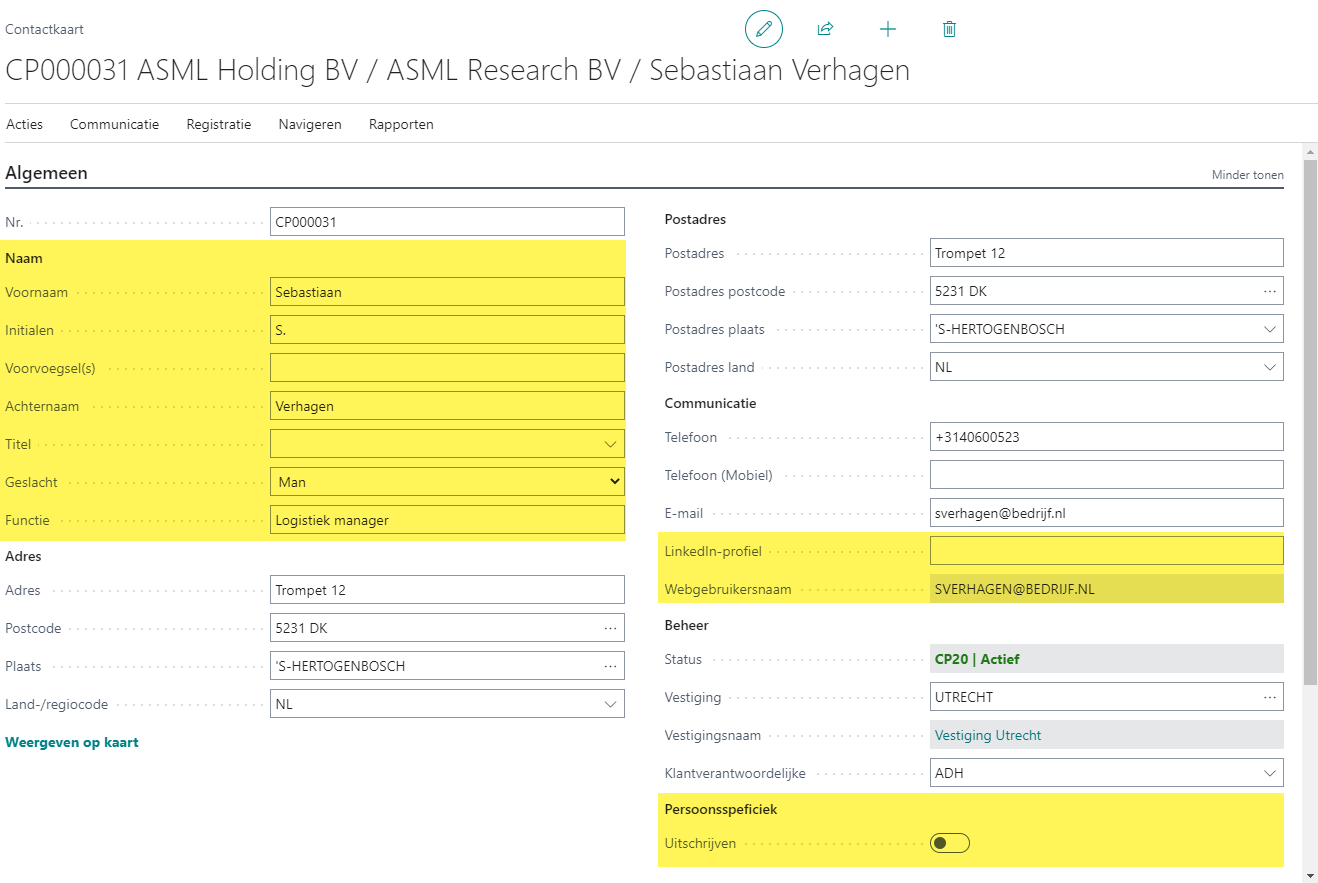Open Postadres land dropdown
Image resolution: width=1318 pixels, height=883 pixels.
point(1270,367)
